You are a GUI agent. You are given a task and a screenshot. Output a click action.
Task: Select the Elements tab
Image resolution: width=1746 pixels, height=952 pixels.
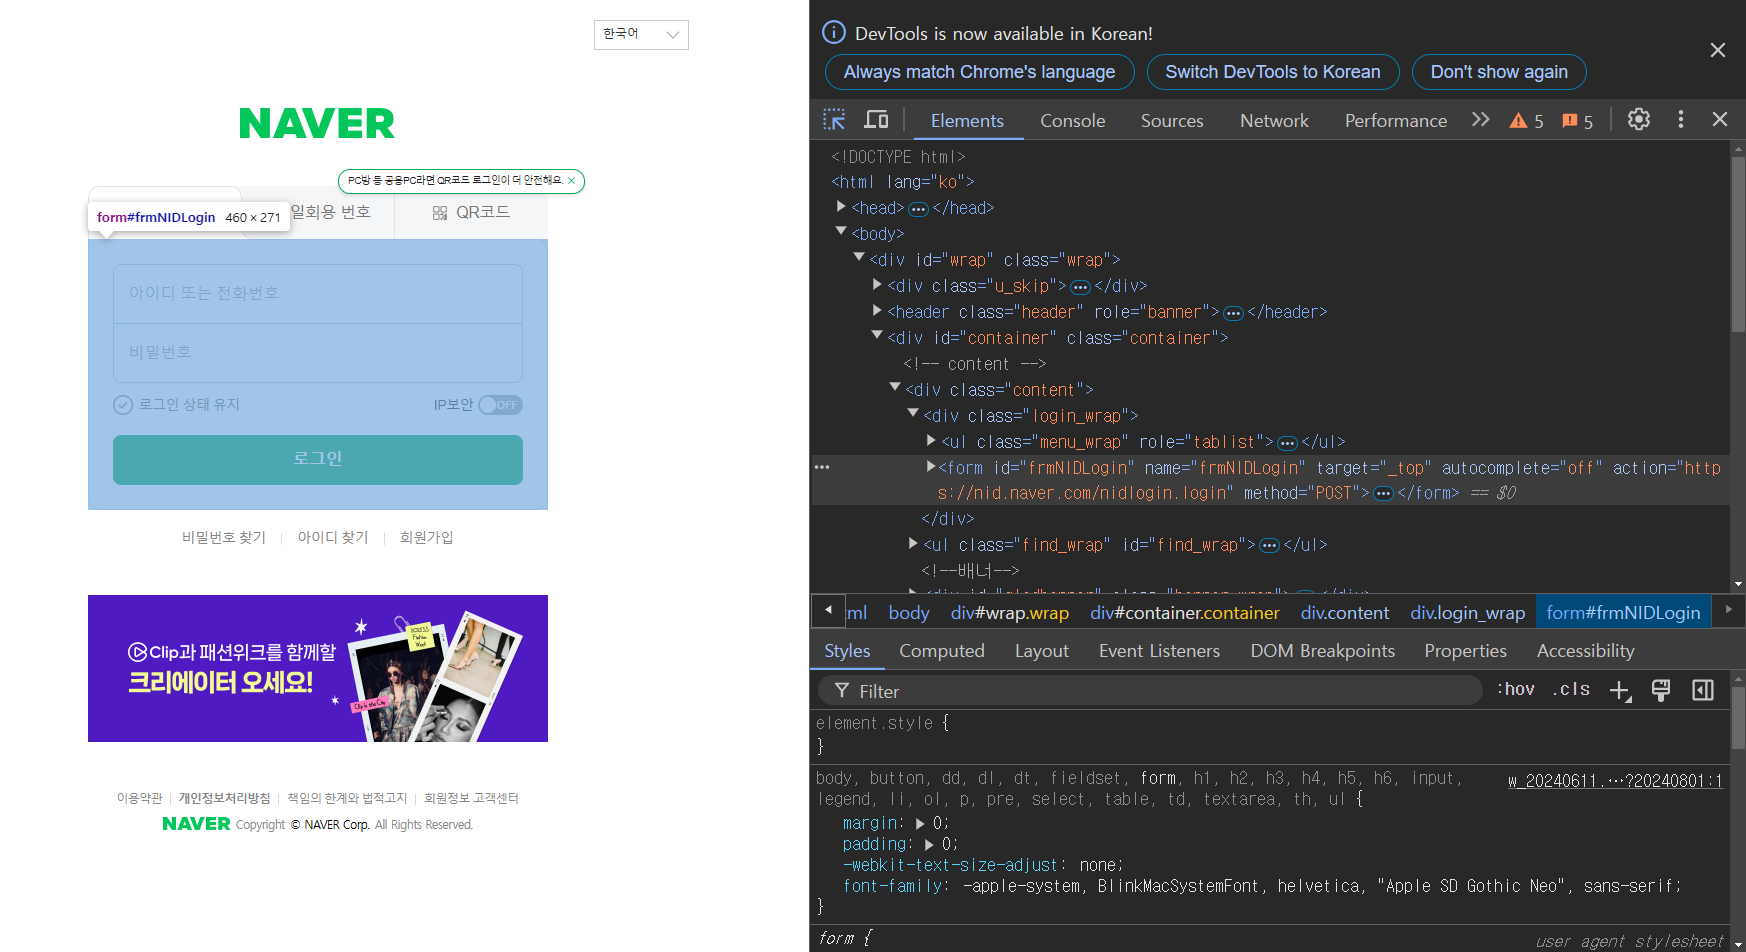tap(967, 121)
